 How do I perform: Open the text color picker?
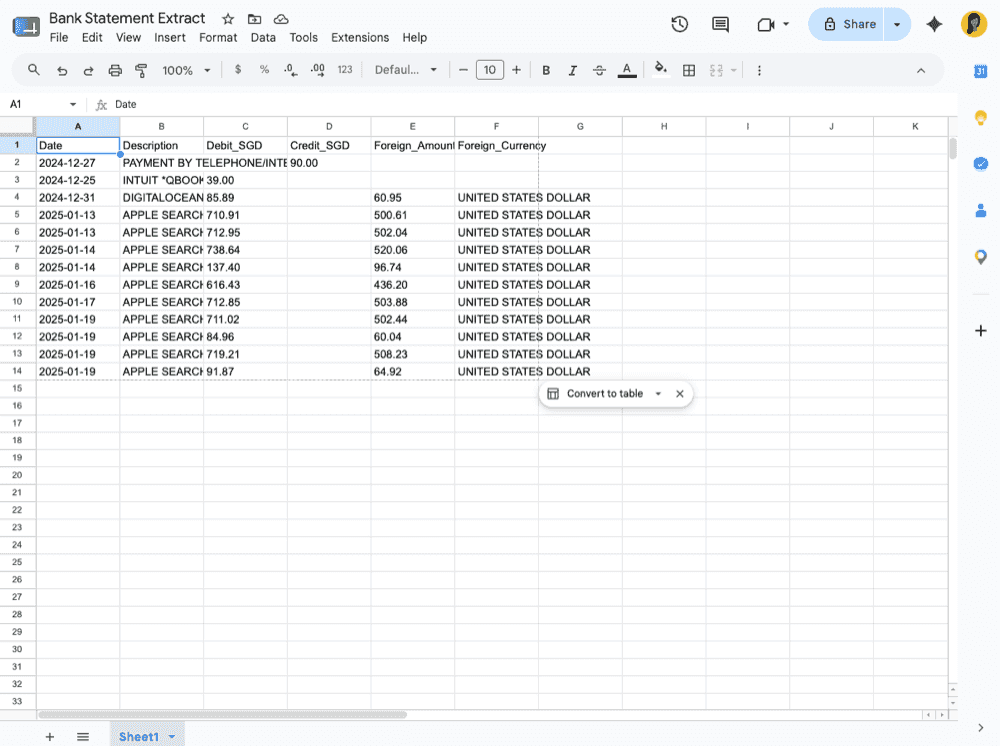627,70
